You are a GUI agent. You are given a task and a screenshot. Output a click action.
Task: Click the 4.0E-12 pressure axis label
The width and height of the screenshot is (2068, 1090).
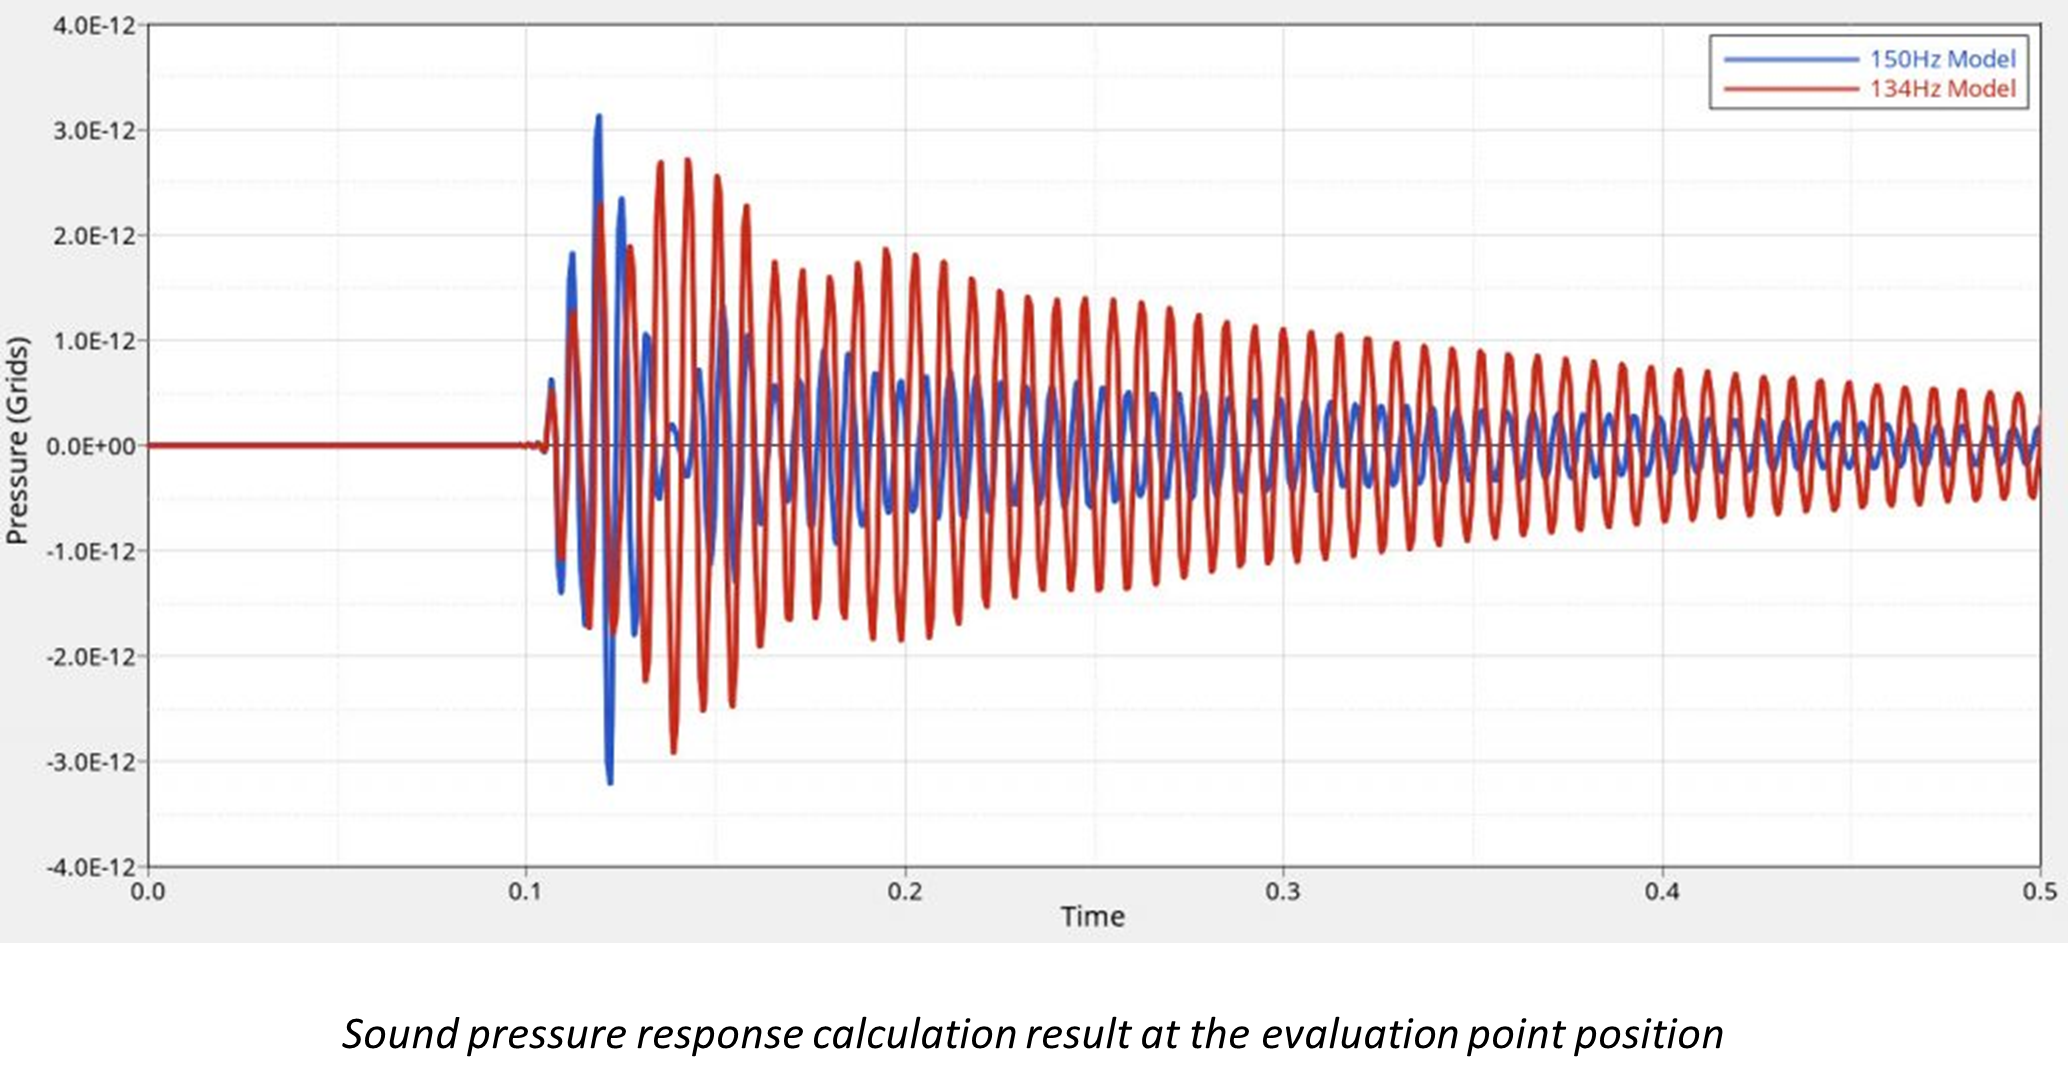[x=92, y=25]
